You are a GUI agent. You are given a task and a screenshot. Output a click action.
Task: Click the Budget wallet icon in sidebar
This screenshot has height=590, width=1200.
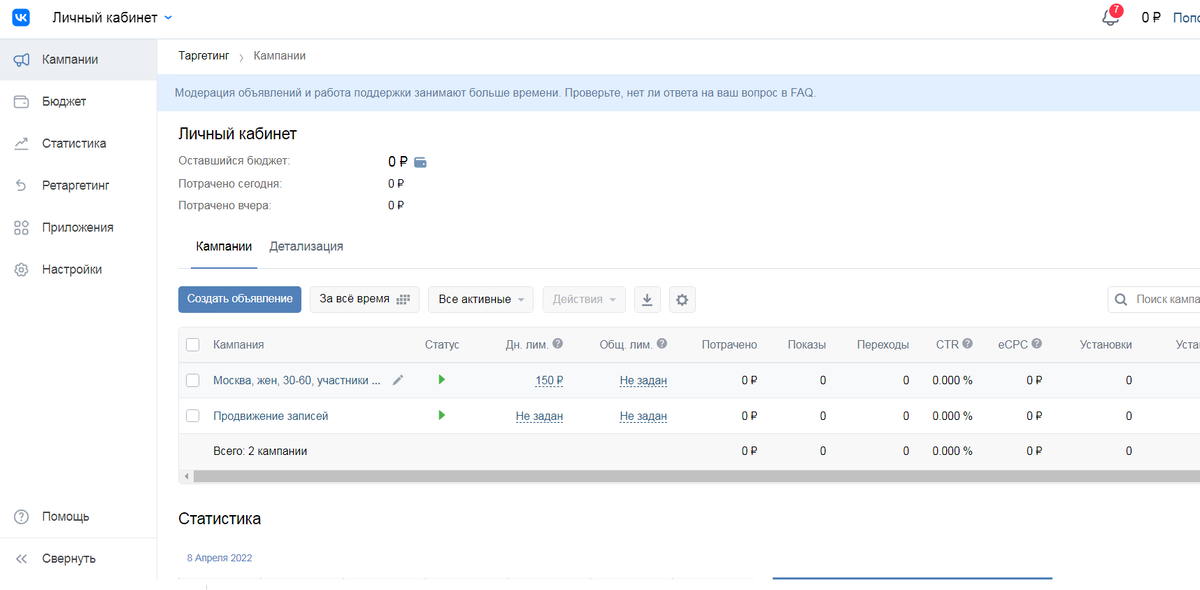[x=21, y=102]
